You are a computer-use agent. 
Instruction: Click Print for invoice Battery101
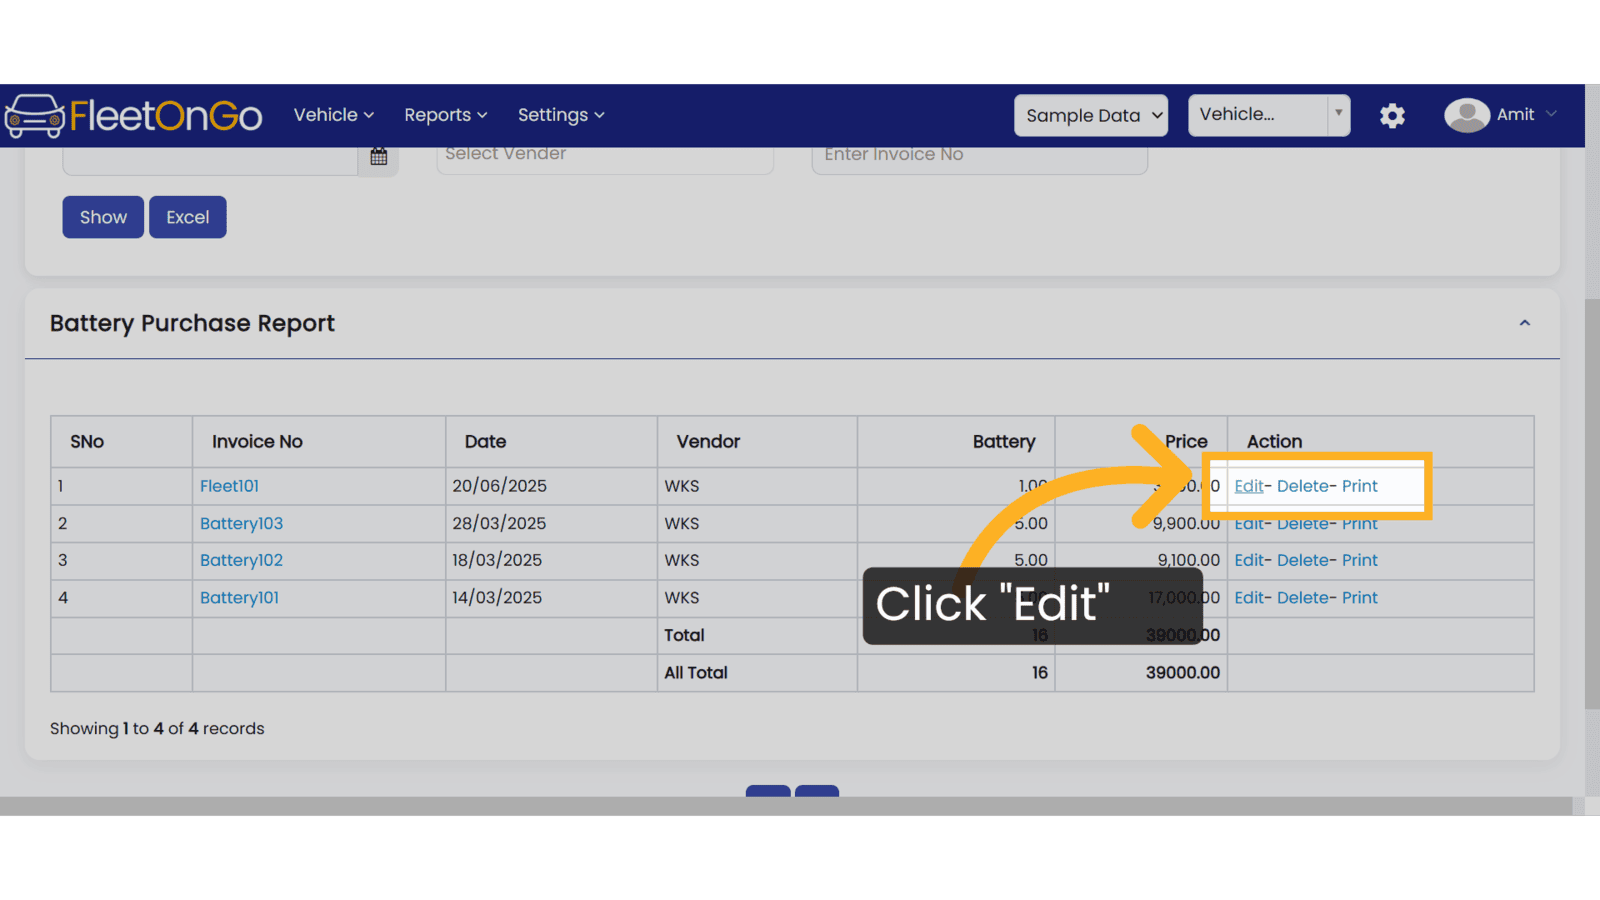pyautogui.click(x=1360, y=598)
